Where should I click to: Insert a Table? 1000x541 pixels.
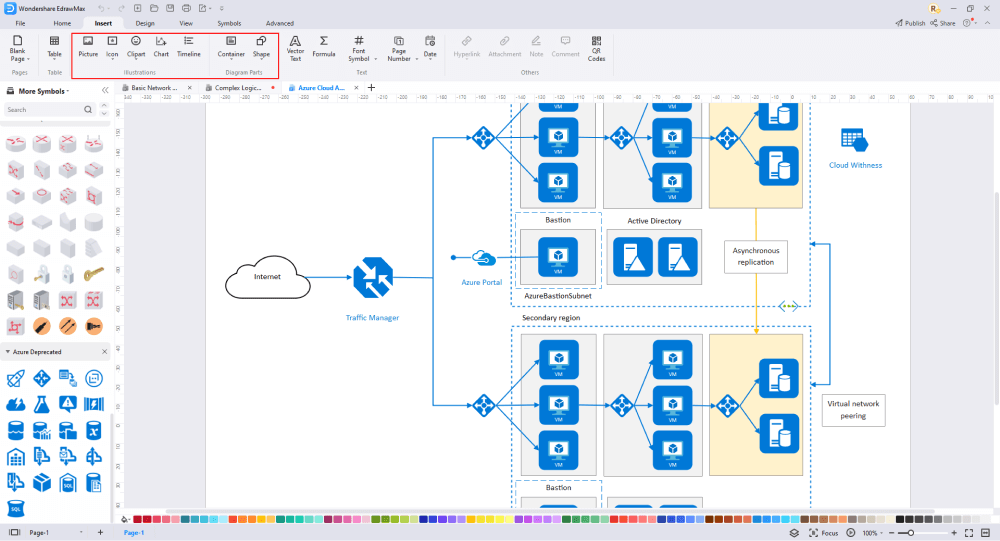(55, 47)
